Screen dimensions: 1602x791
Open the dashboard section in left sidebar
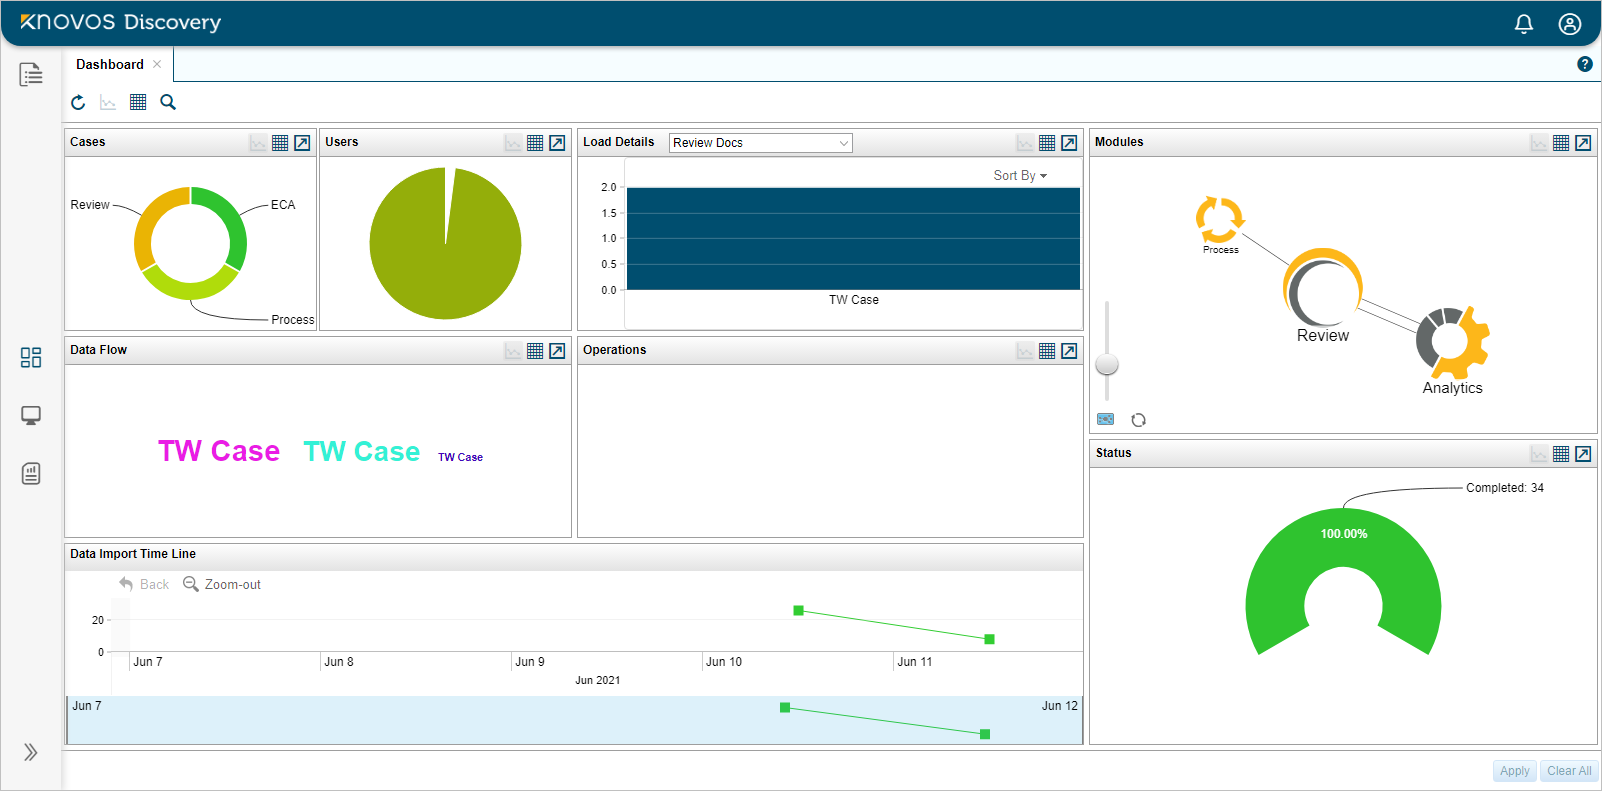pos(31,358)
